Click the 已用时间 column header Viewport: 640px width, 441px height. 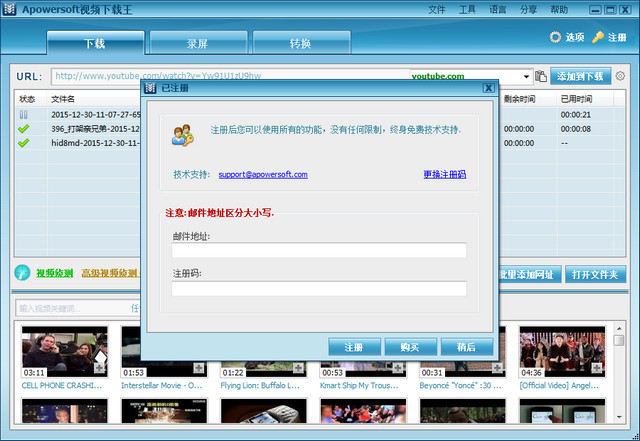(x=576, y=99)
